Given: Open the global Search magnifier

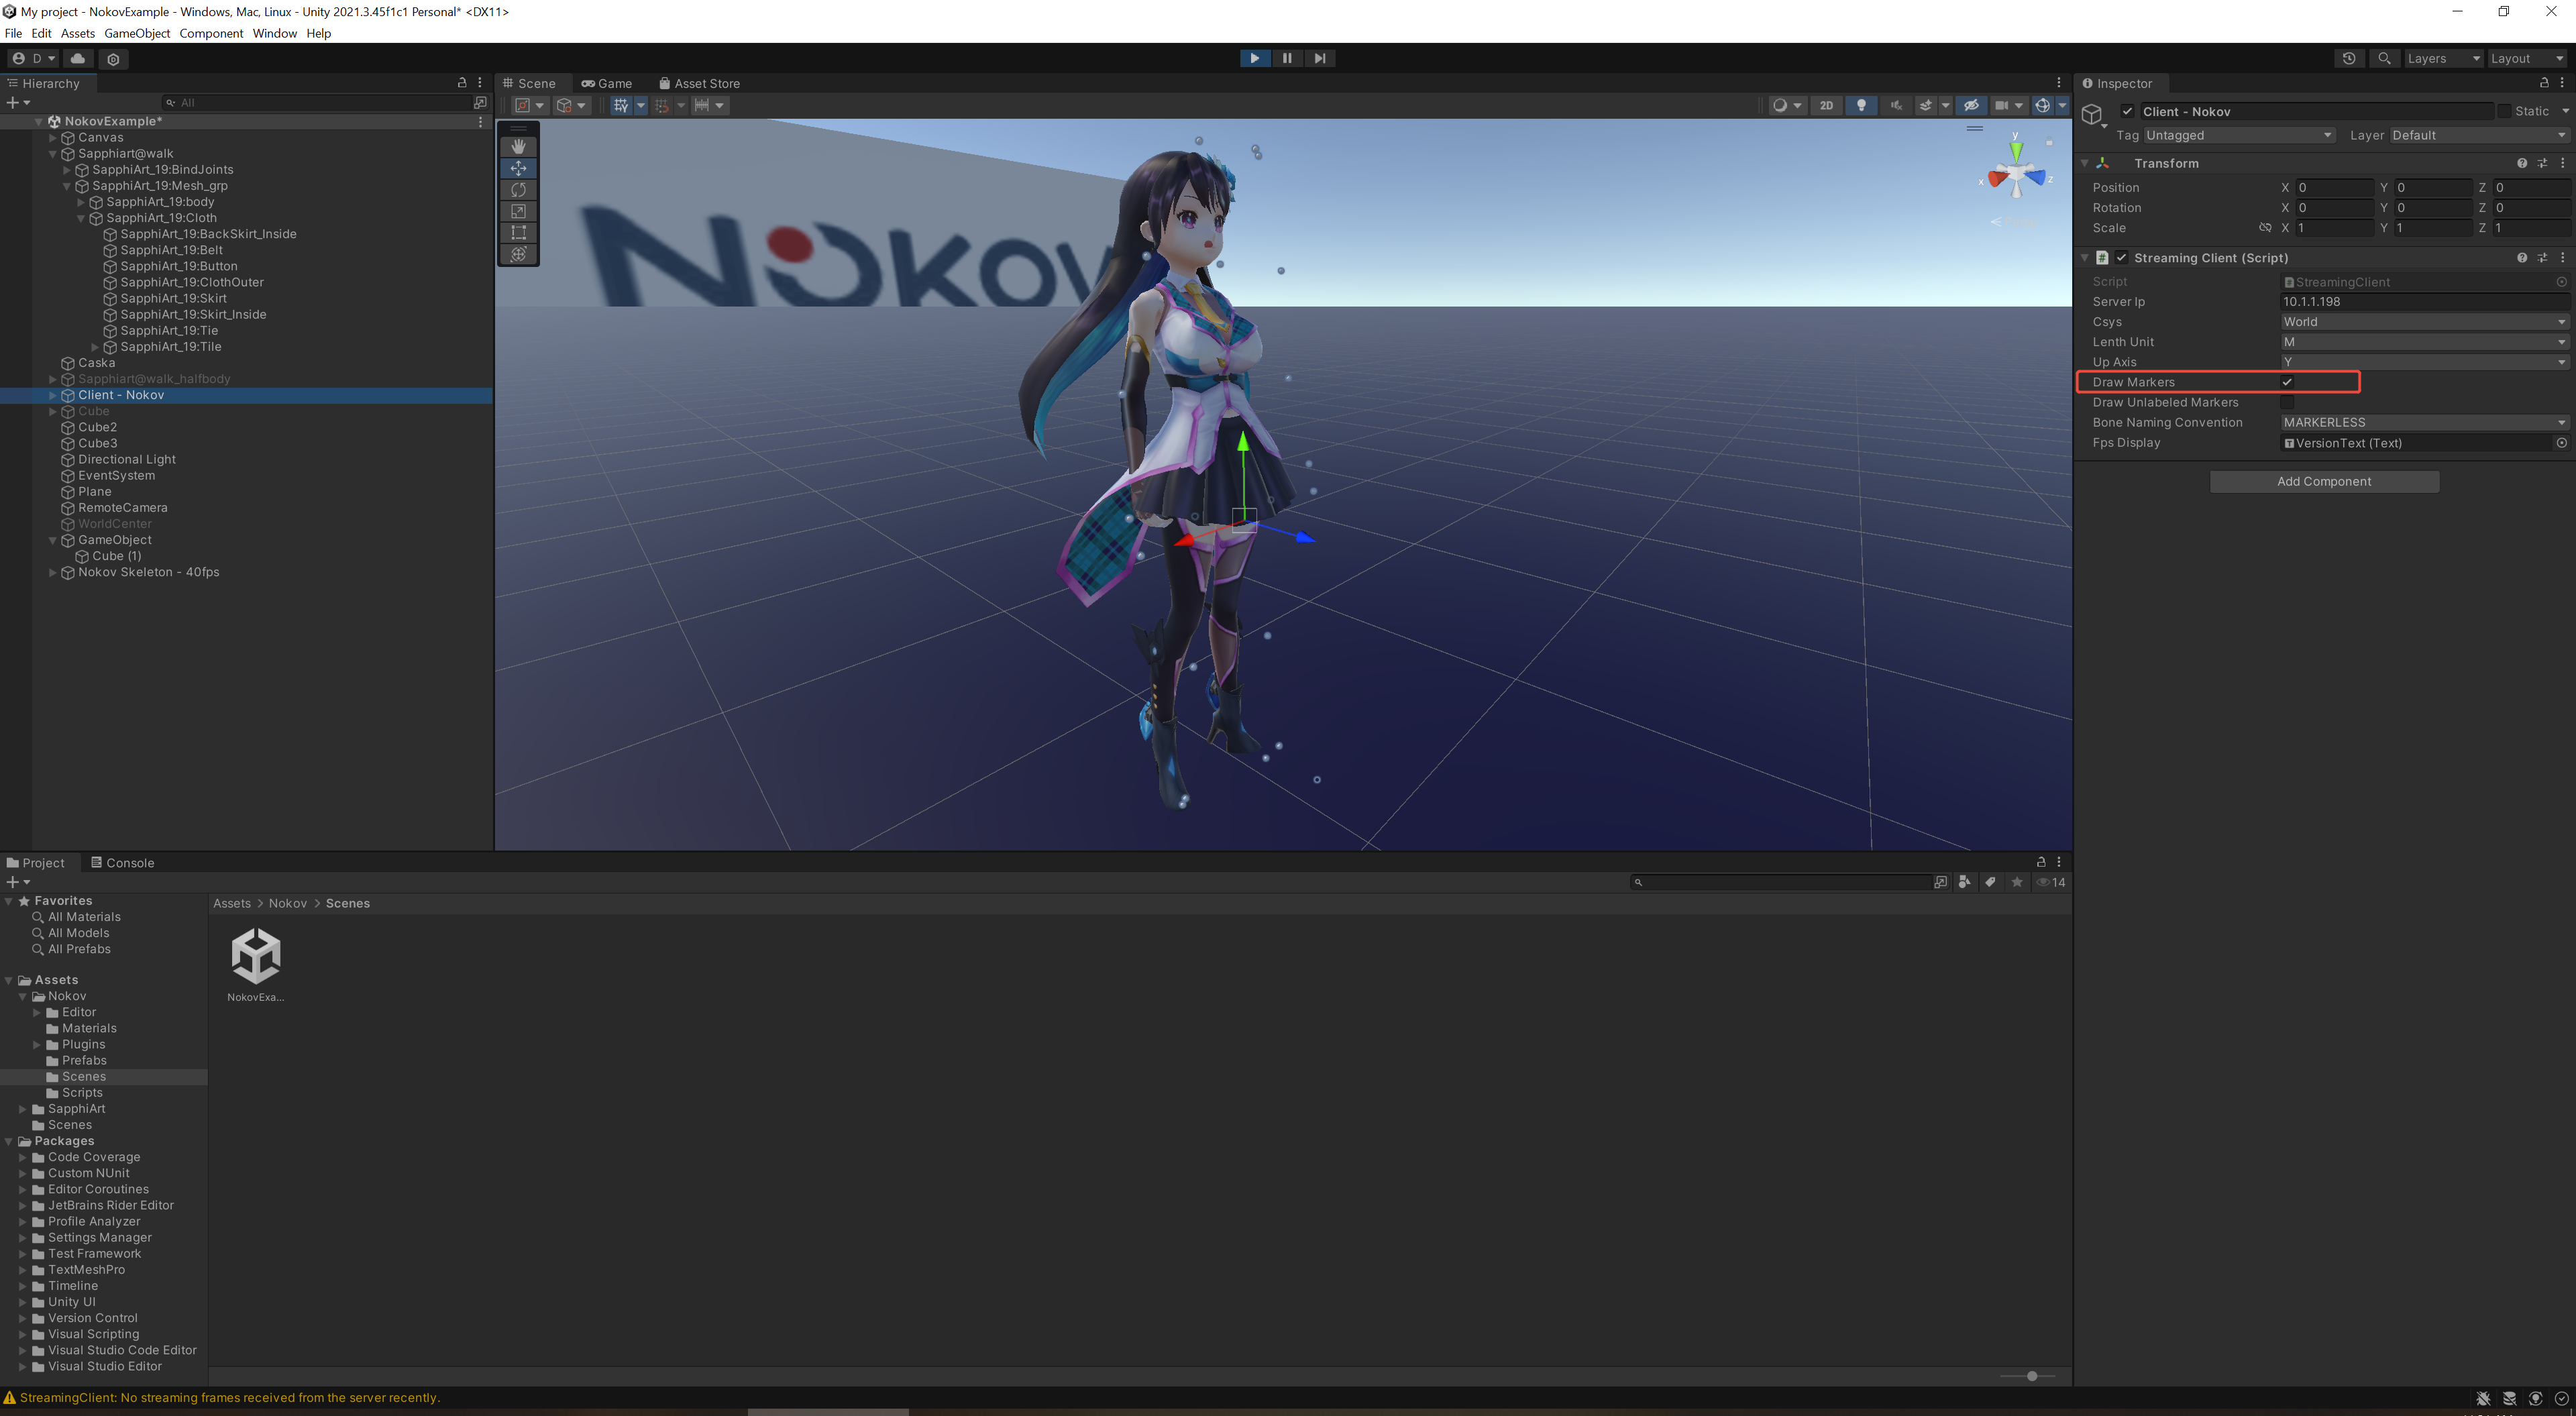Looking at the screenshot, I should pyautogui.click(x=2385, y=58).
